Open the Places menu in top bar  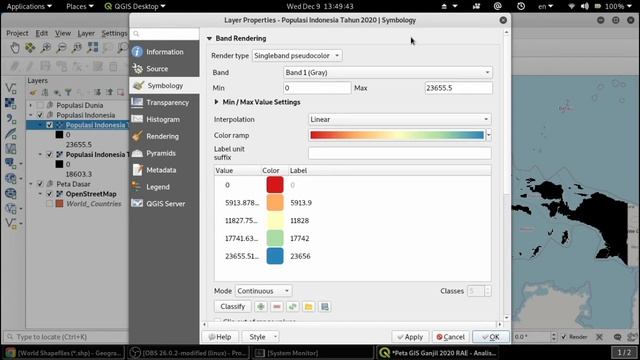click(80, 6)
